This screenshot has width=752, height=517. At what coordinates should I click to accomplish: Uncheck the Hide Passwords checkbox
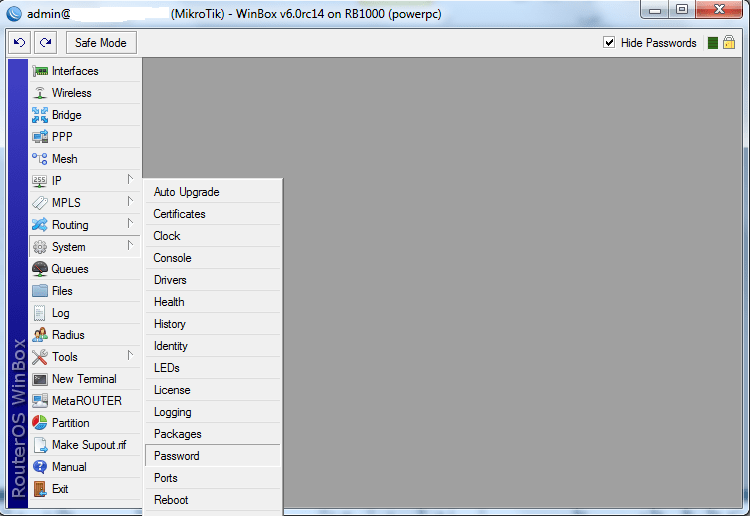click(x=609, y=43)
